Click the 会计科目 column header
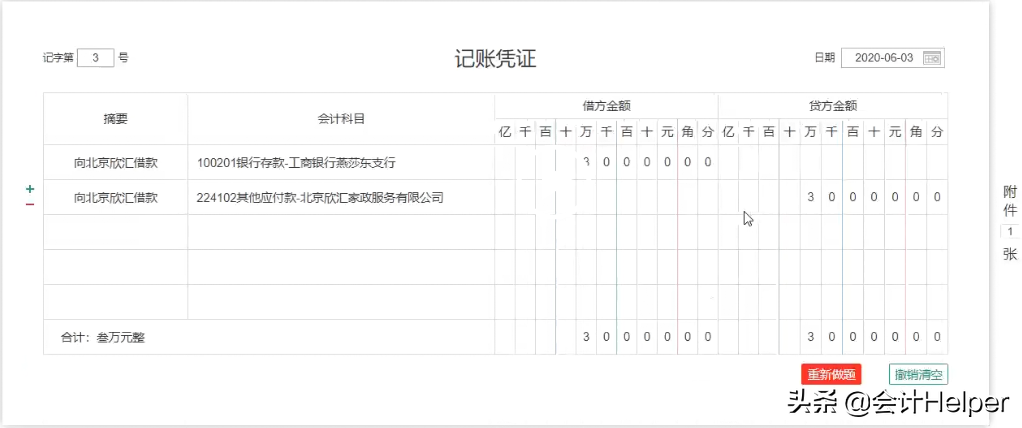This screenshot has height=428, width=1022. coord(341,119)
